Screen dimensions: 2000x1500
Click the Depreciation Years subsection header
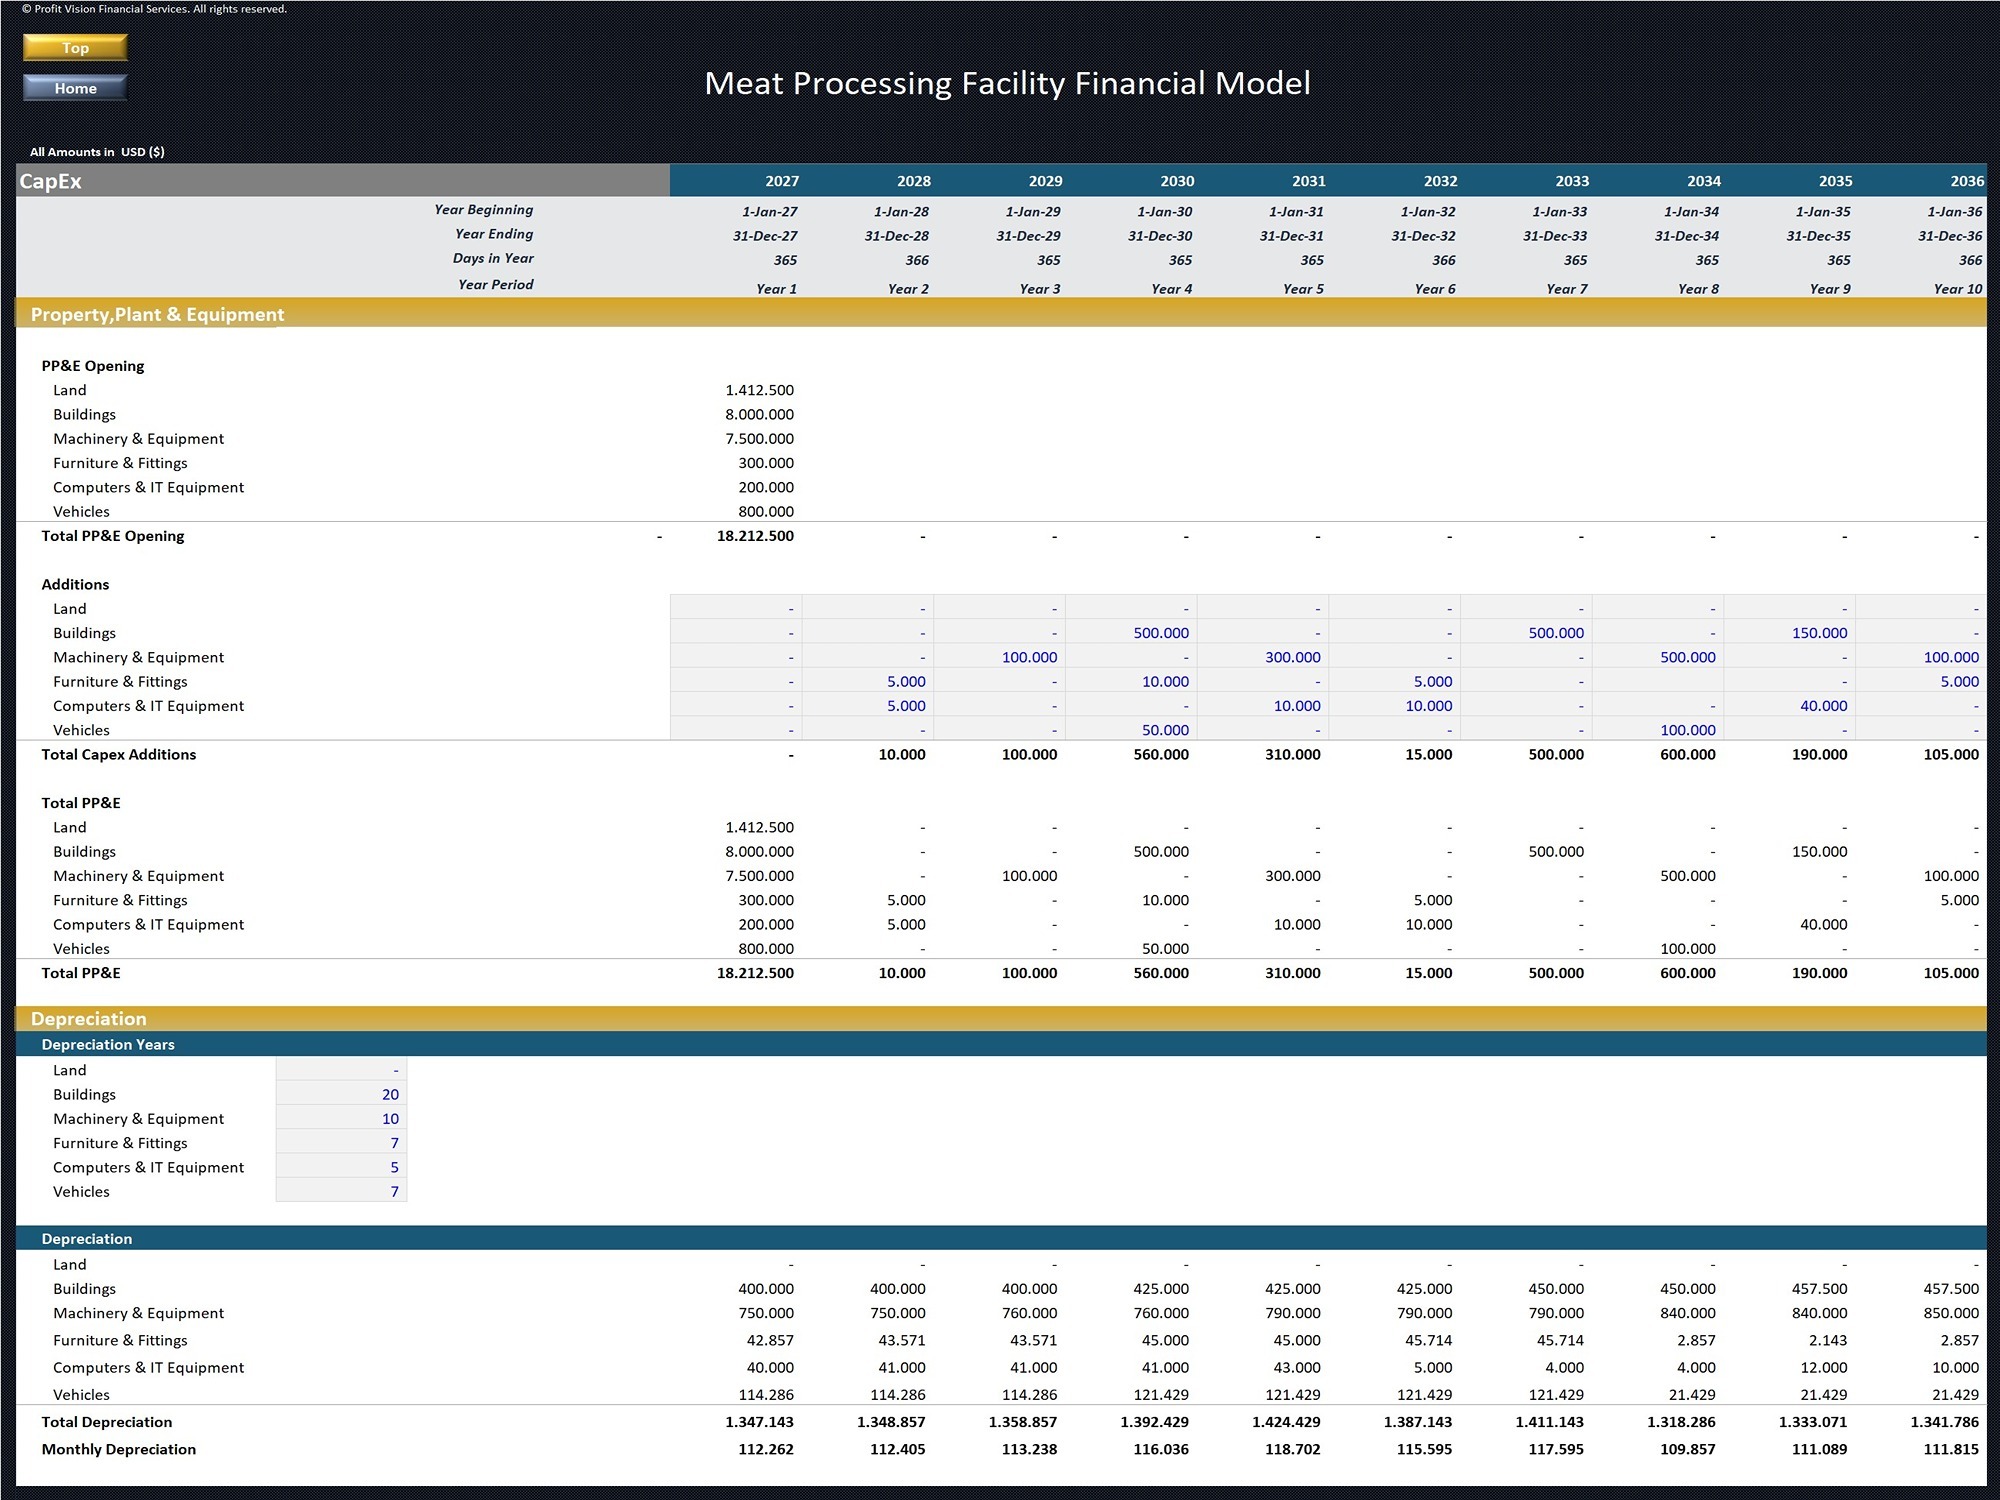point(108,1044)
